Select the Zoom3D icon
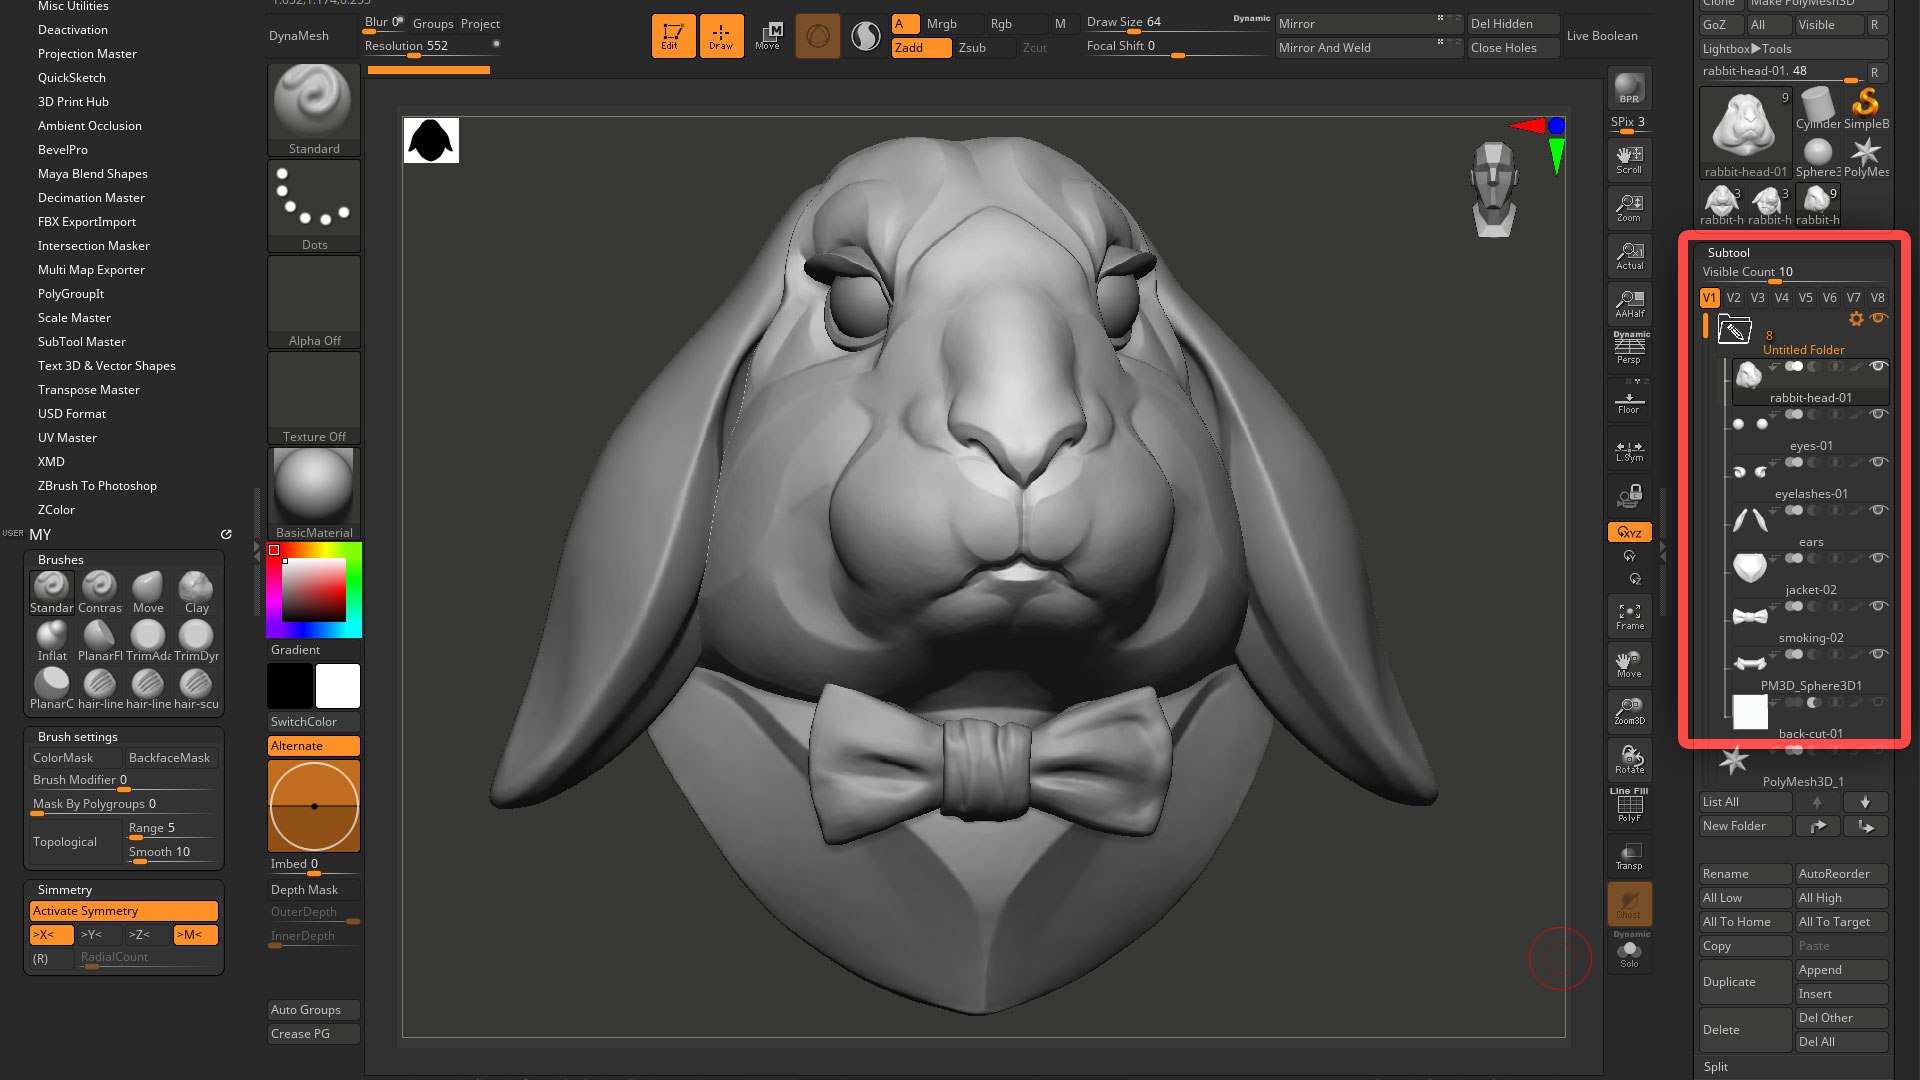The image size is (1920, 1080). (x=1629, y=712)
